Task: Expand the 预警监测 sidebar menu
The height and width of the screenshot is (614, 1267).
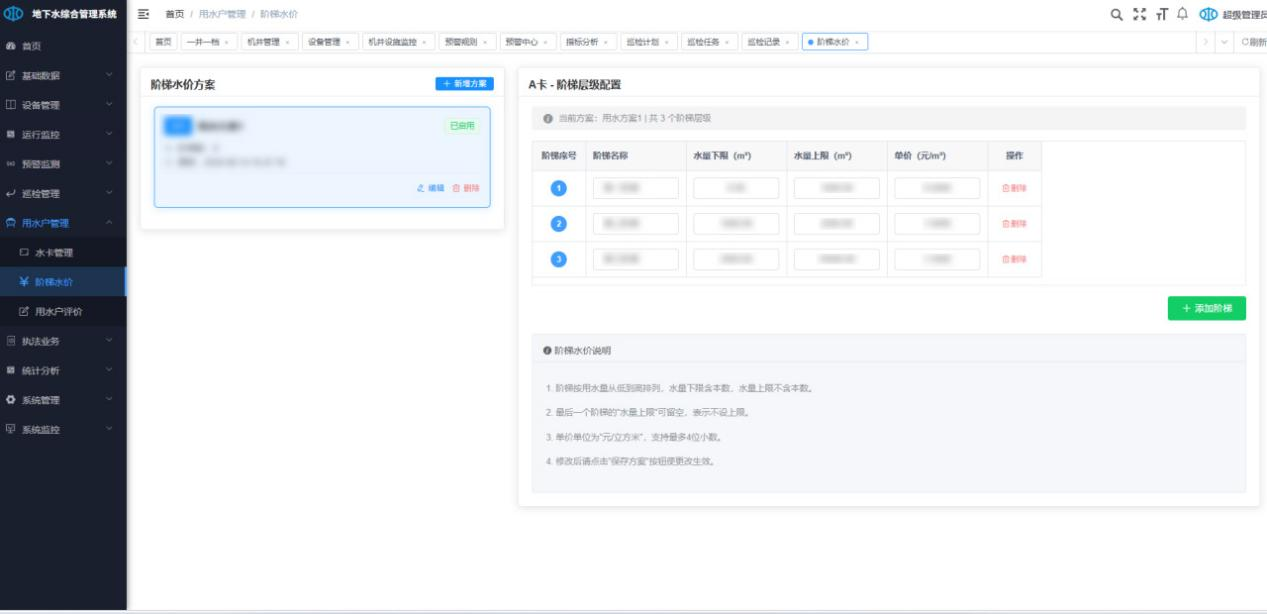Action: click(x=109, y=164)
